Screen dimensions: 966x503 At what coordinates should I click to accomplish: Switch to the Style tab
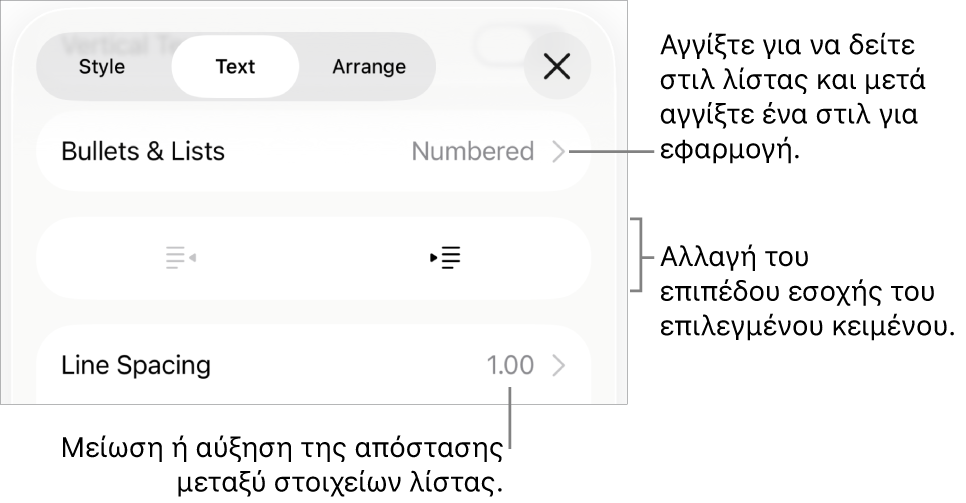click(x=102, y=67)
